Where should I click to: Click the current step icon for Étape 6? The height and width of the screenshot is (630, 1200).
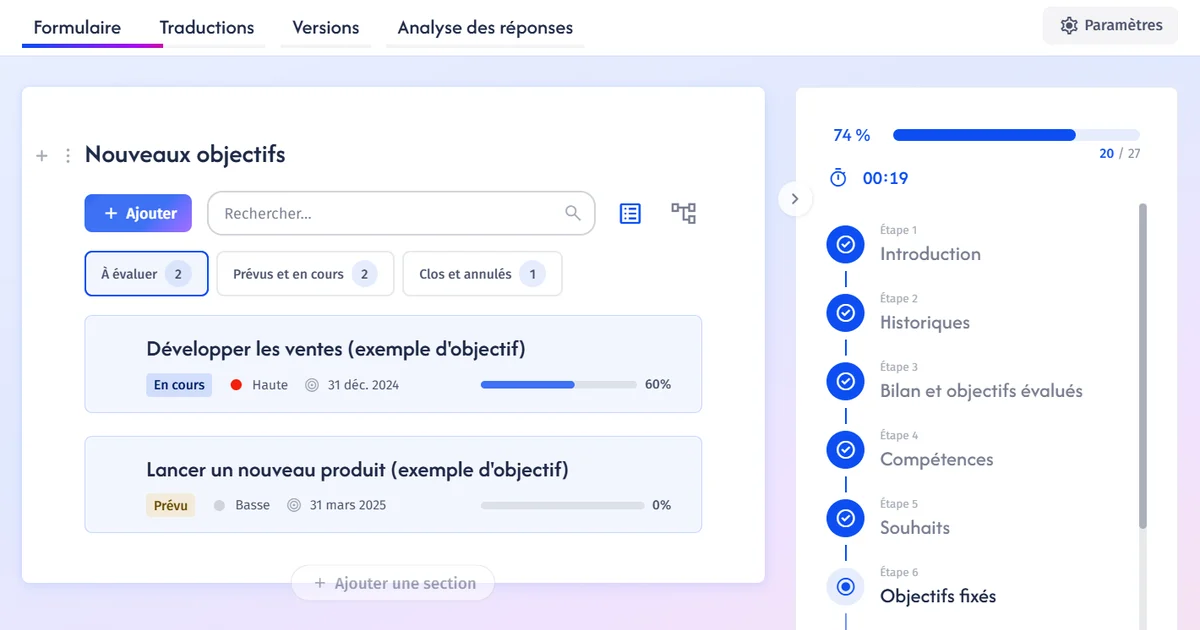click(846, 587)
